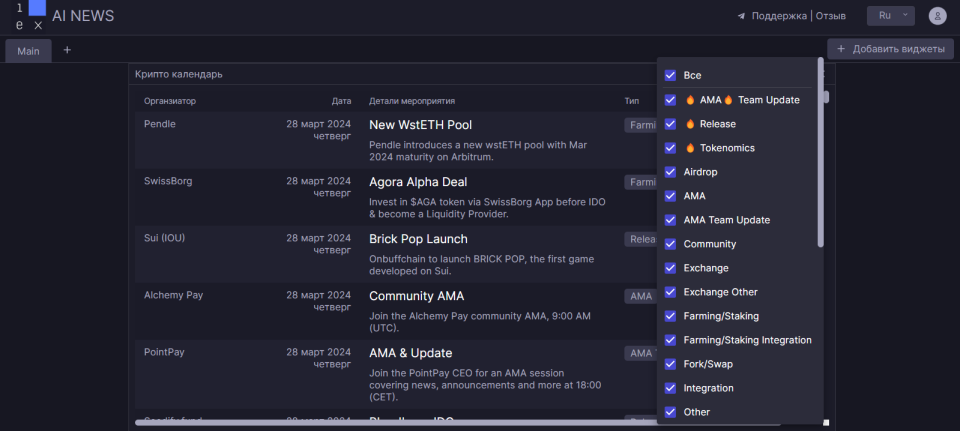
Task: Click the PointPay organizer name
Action: point(164,352)
